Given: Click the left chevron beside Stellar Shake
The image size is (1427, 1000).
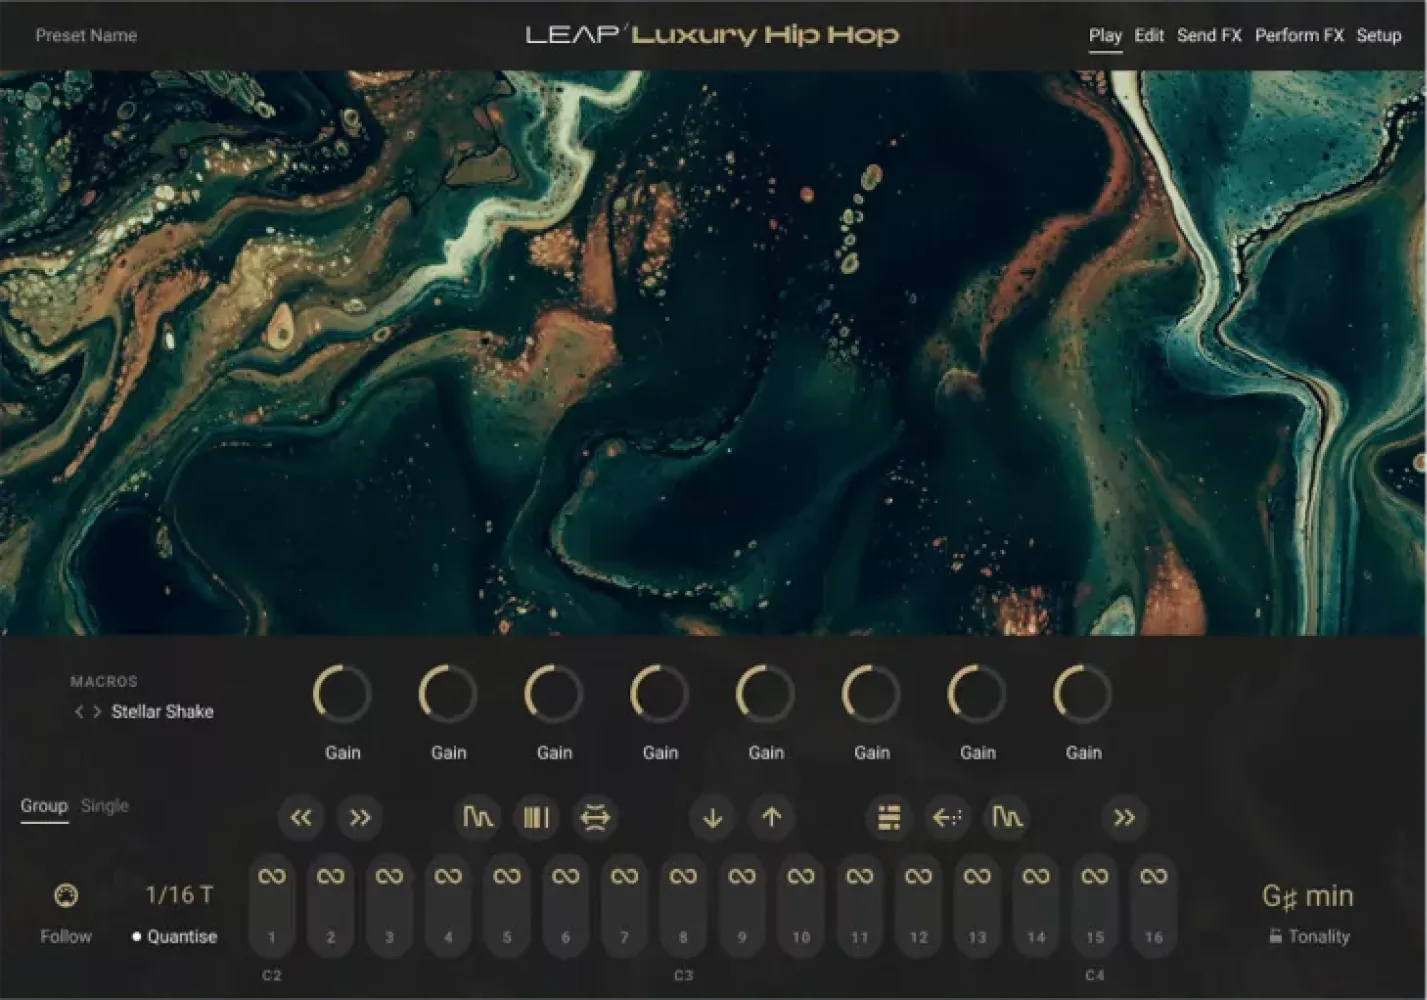Looking at the screenshot, I should [x=78, y=712].
